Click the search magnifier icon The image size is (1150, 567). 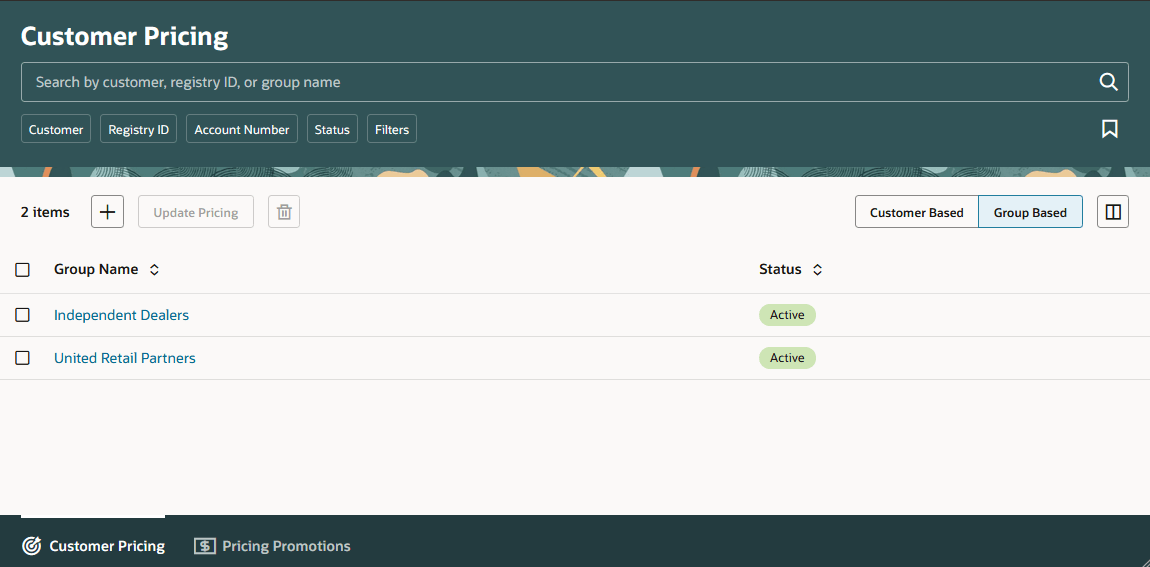[x=1108, y=81]
